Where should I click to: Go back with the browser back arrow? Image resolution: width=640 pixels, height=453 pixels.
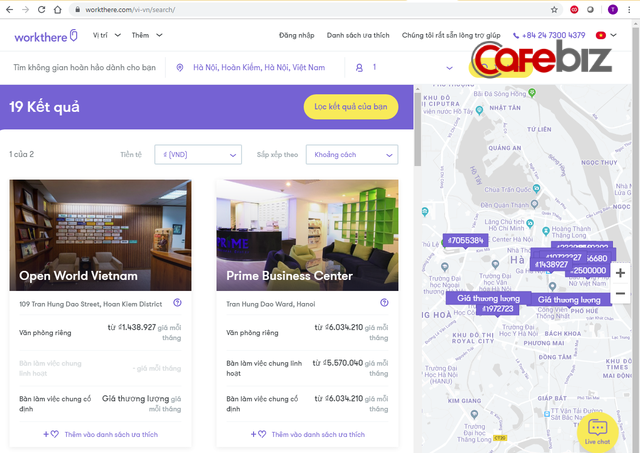click(9, 9)
